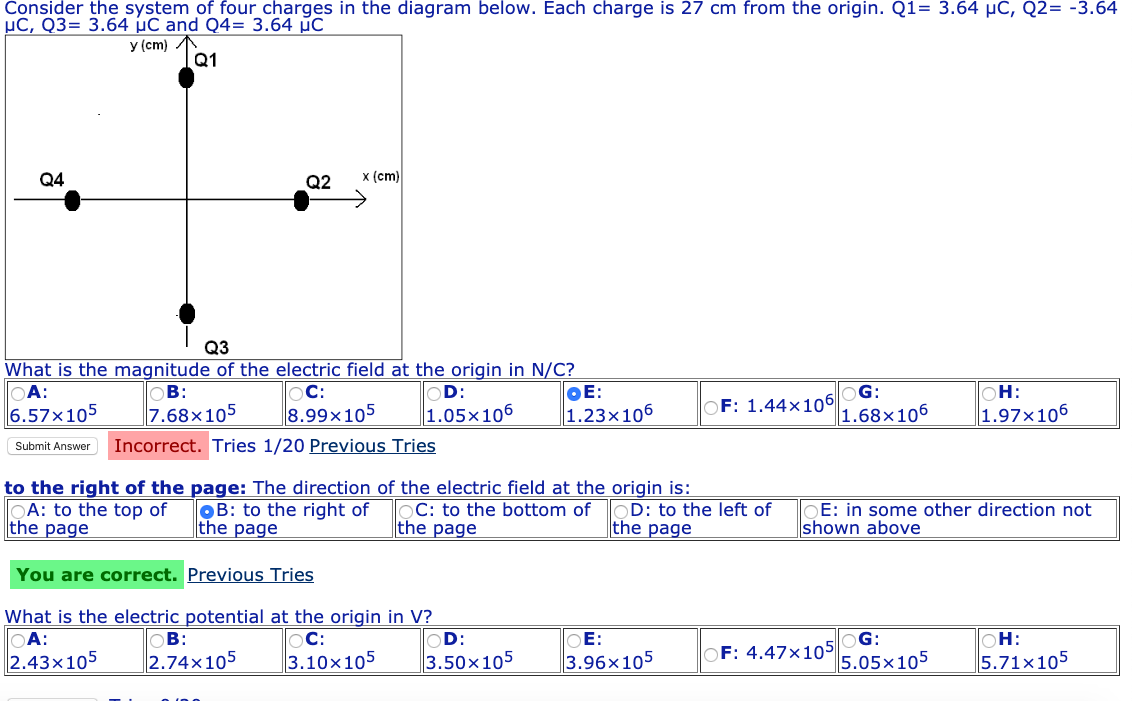Select potential option F: 4.47×10^5
1132x701 pixels.
tap(711, 655)
